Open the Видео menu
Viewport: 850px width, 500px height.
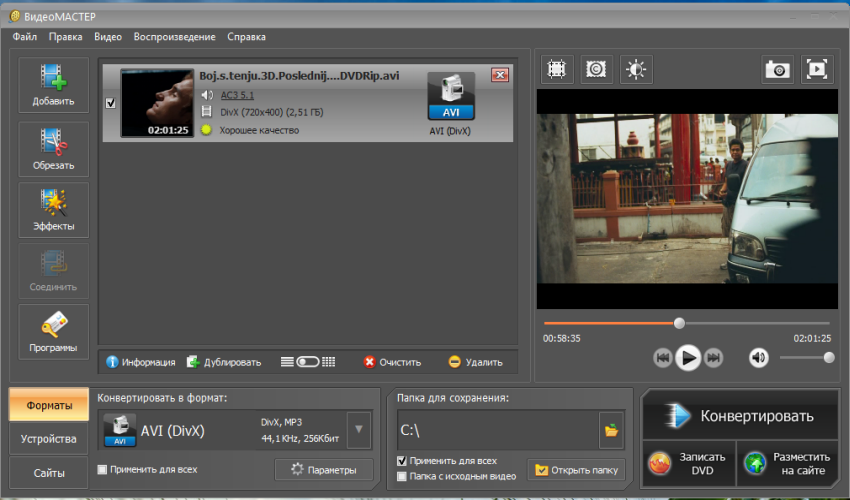click(108, 37)
